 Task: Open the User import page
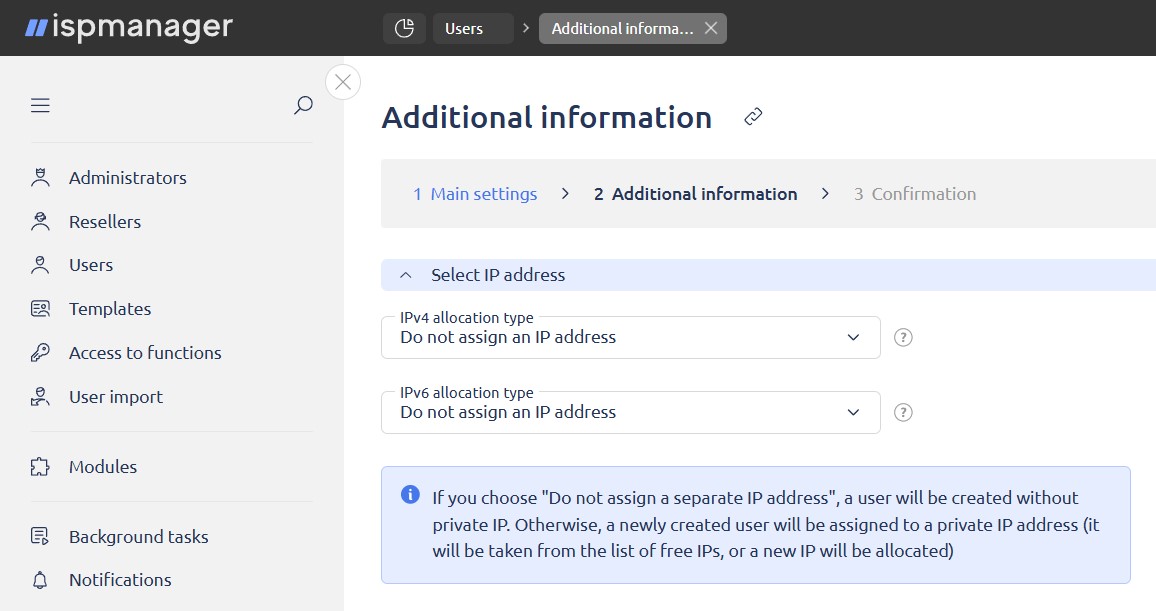pos(116,397)
